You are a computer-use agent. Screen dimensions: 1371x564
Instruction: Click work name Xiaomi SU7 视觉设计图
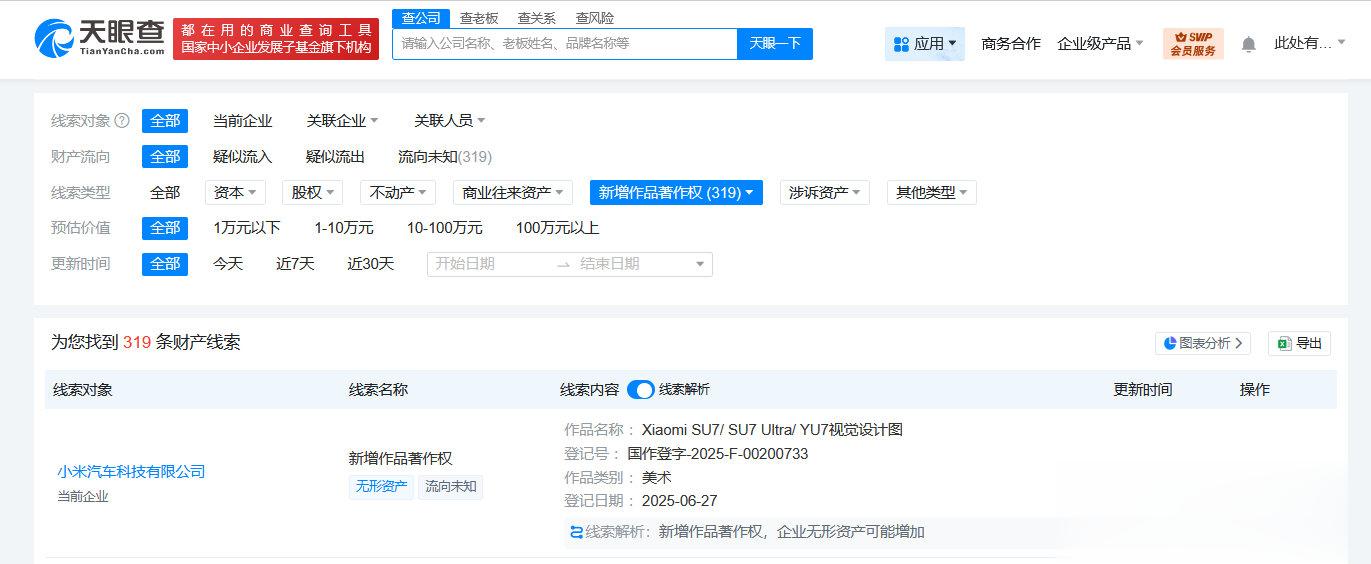point(772,430)
